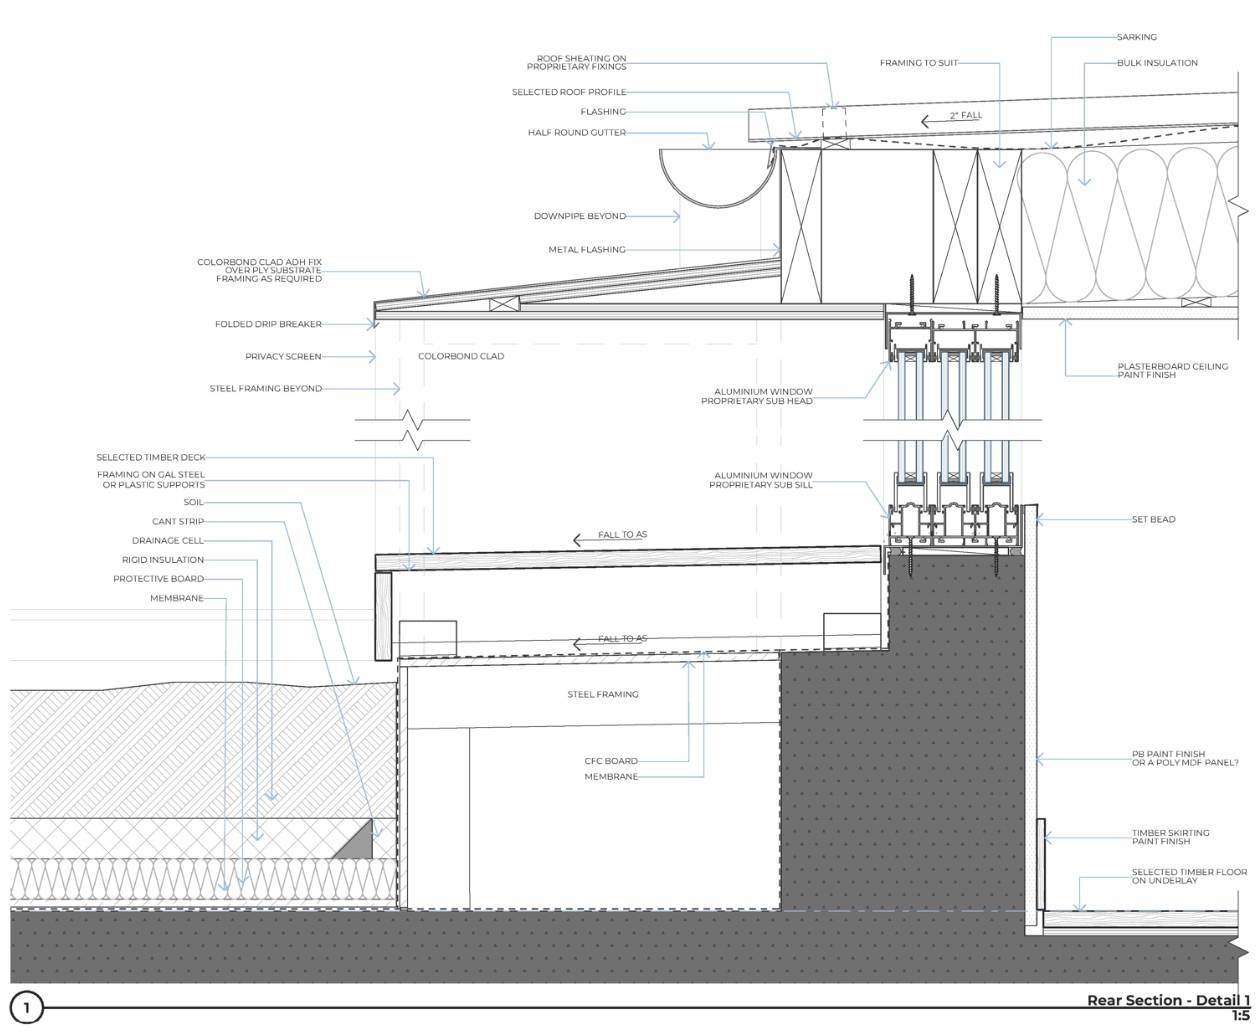Click the 'STEEL FRAMING BEYOND' label
The height and width of the screenshot is (1034, 1258).
pyautogui.click(x=266, y=388)
